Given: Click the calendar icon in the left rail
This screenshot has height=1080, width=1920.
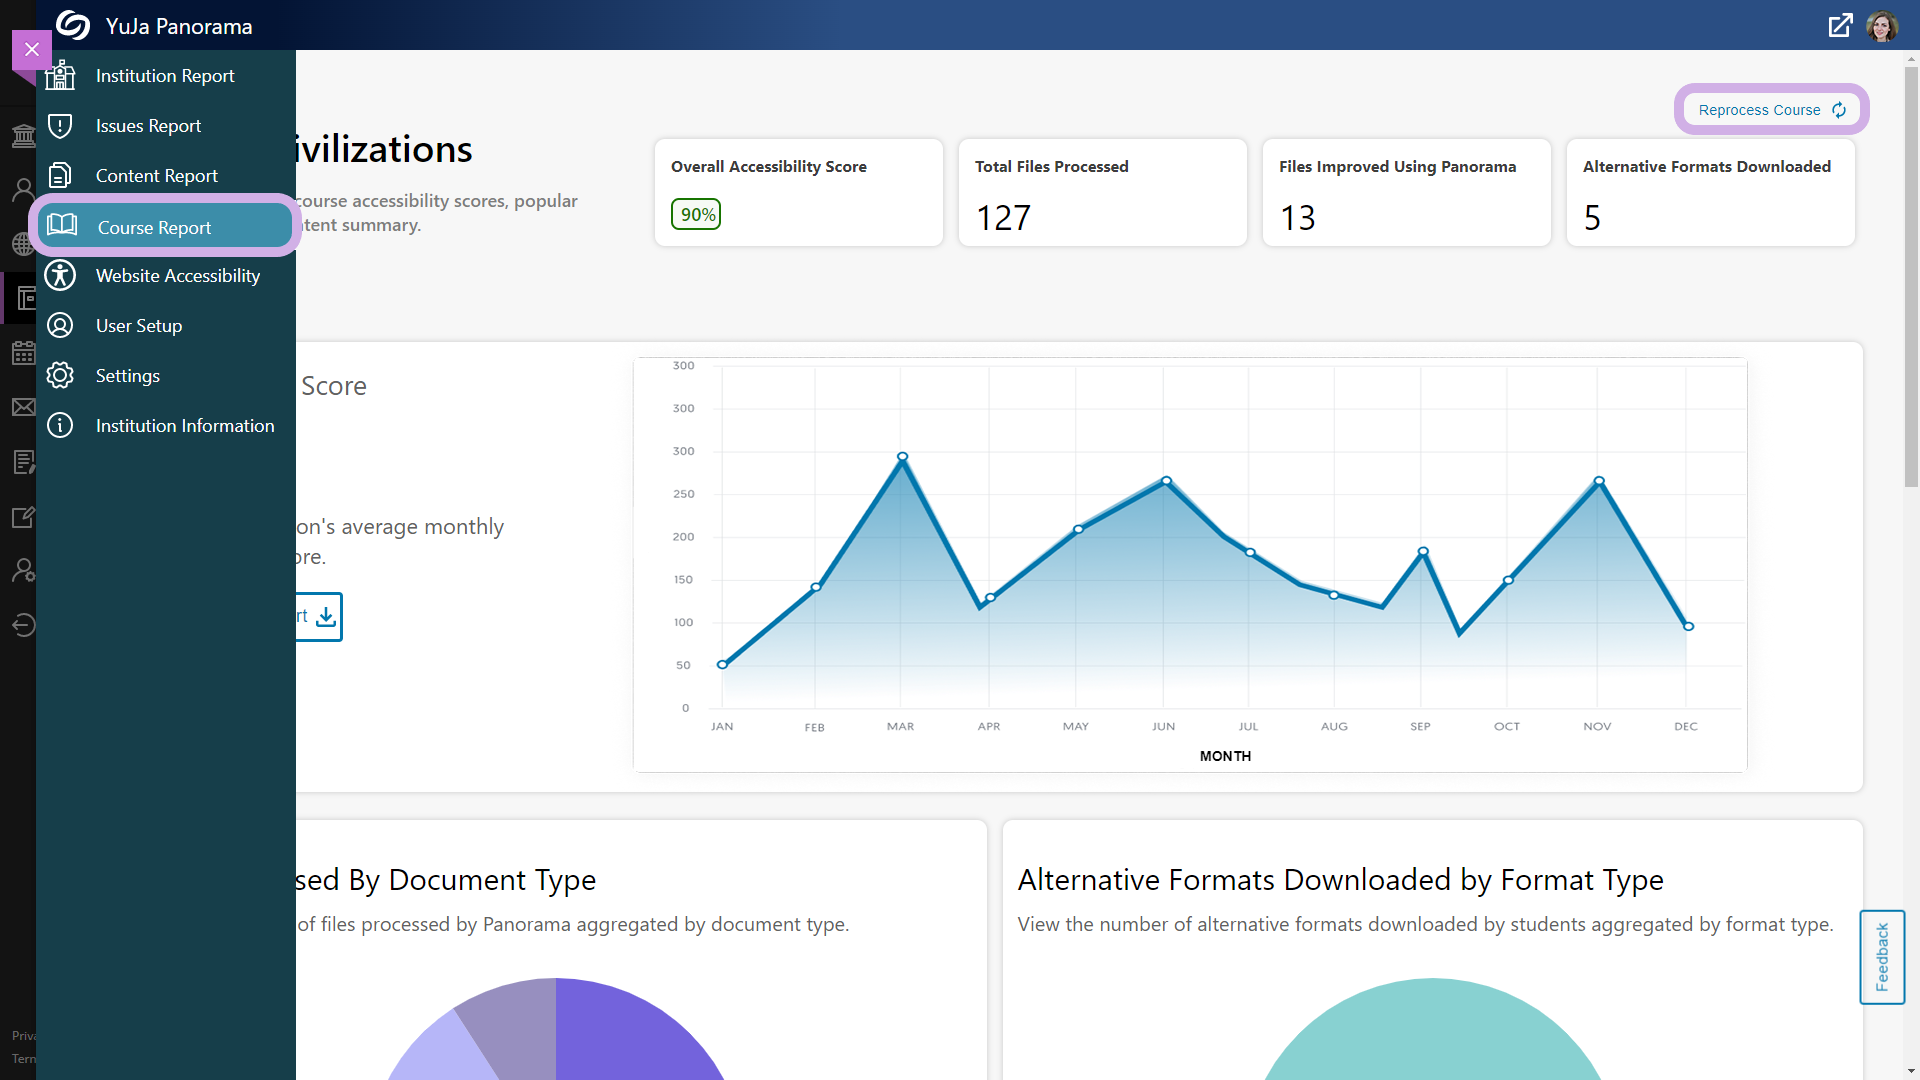Looking at the screenshot, I should [x=24, y=352].
